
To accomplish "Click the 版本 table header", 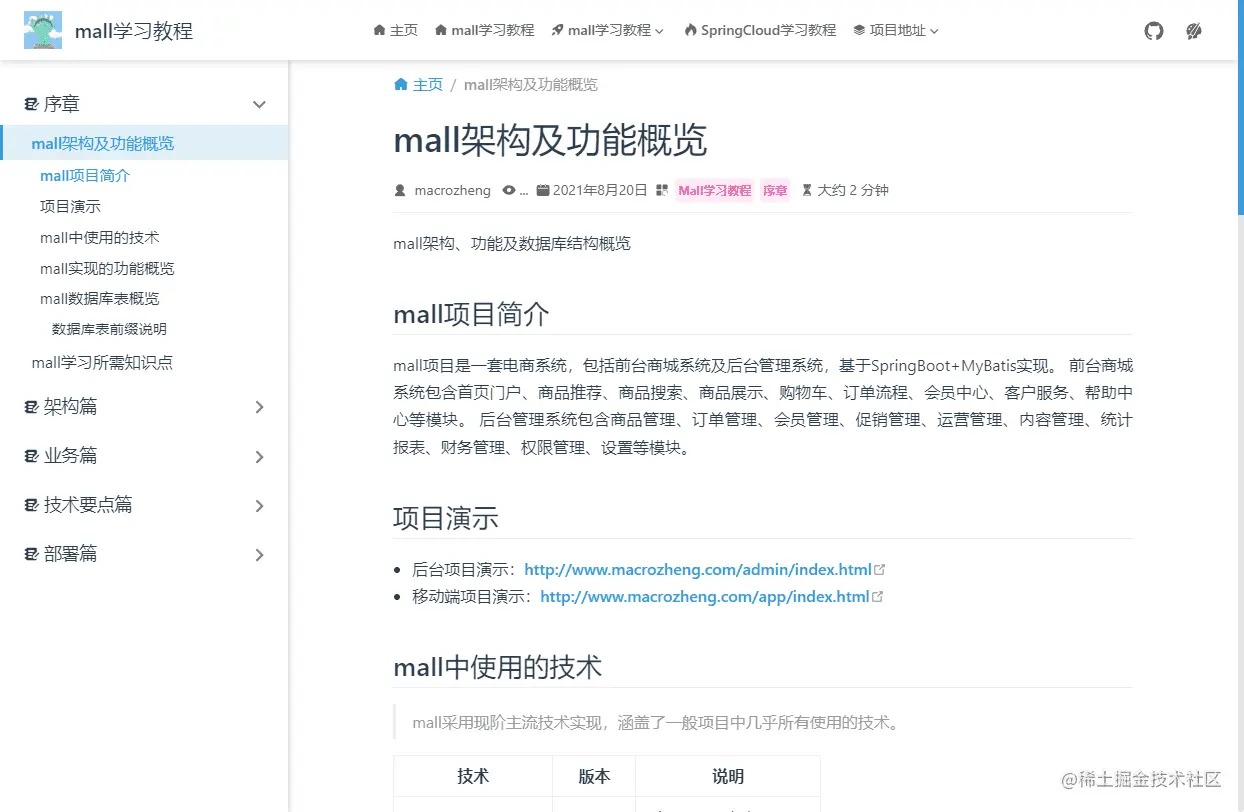I will (594, 776).
